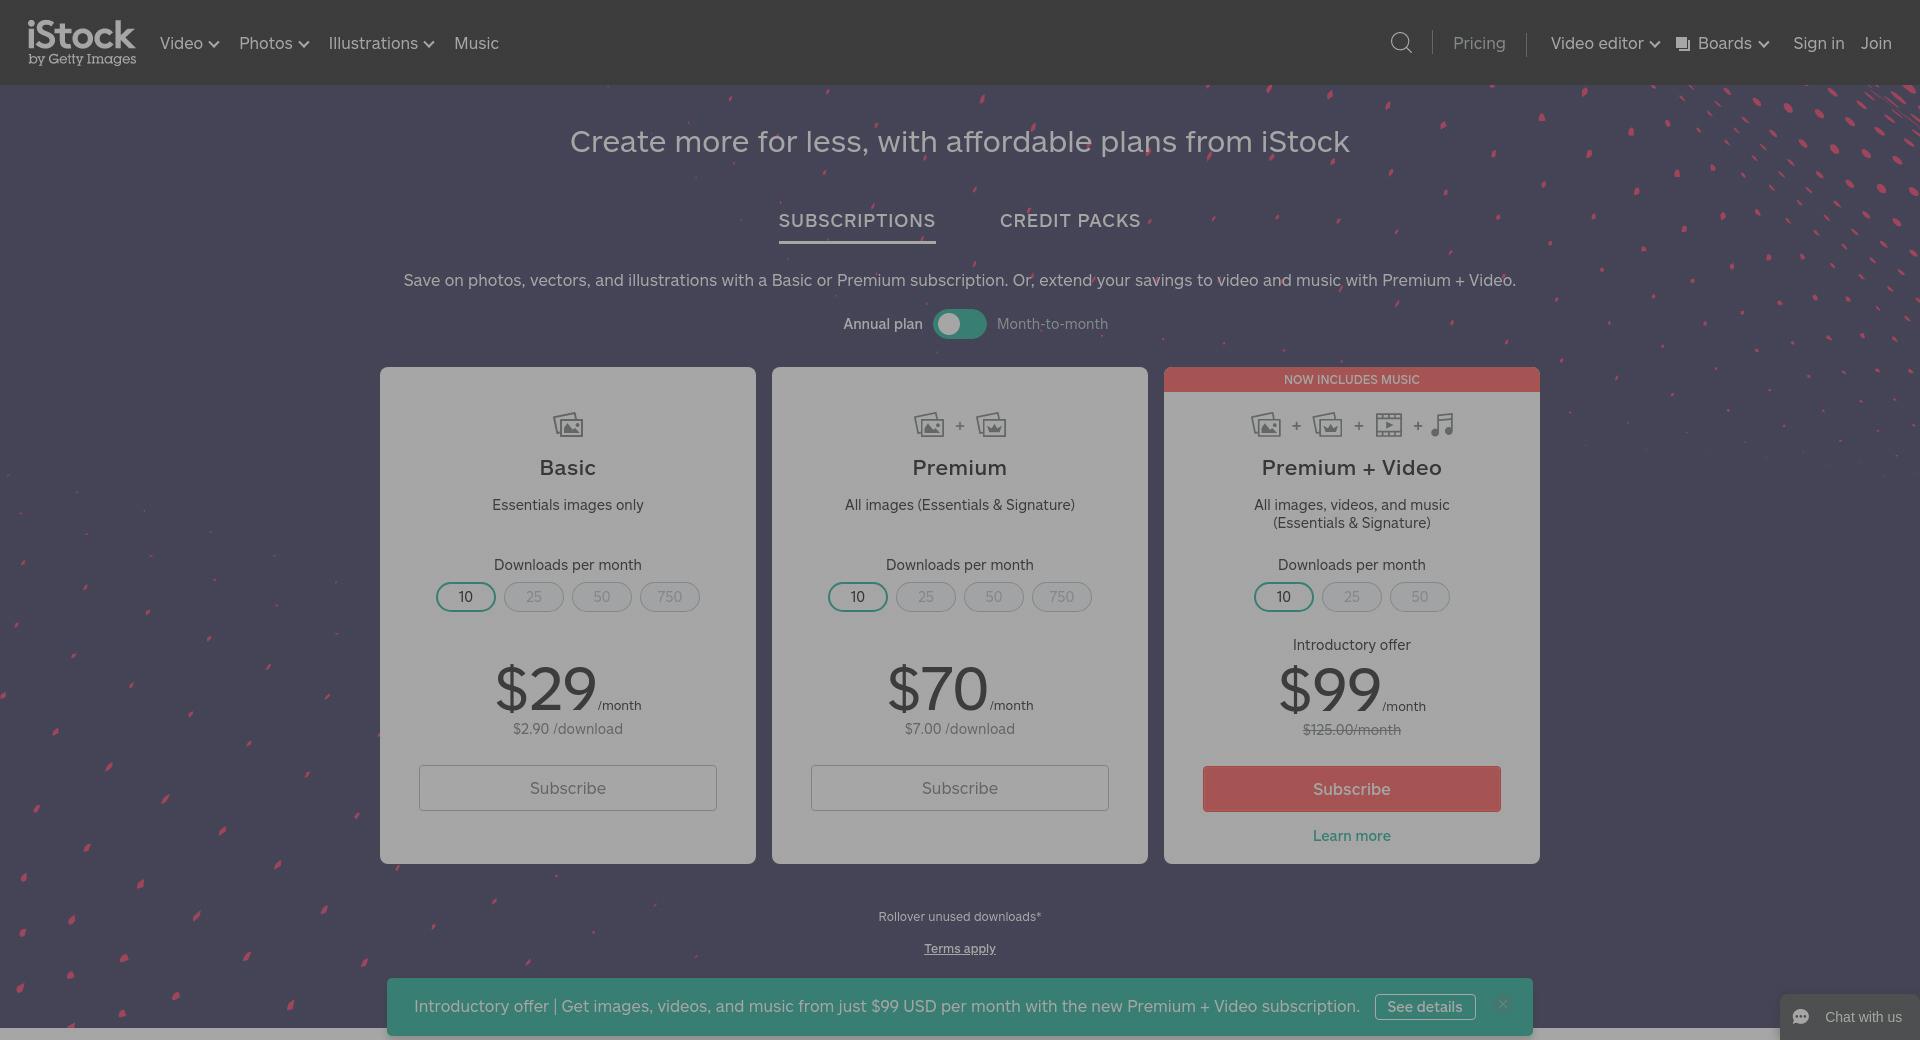Dismiss the introductory offer banner
The height and width of the screenshot is (1040, 1920).
[x=1502, y=1004]
